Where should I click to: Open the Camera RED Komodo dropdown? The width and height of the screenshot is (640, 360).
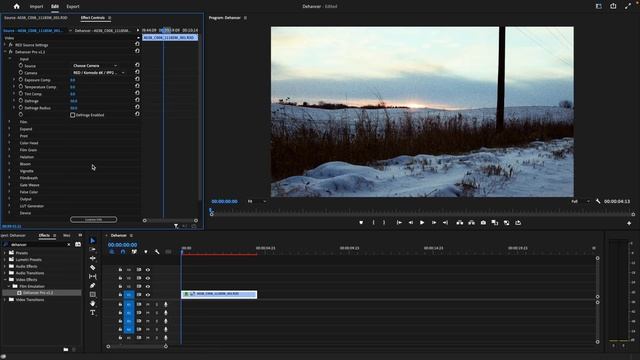click(x=99, y=73)
